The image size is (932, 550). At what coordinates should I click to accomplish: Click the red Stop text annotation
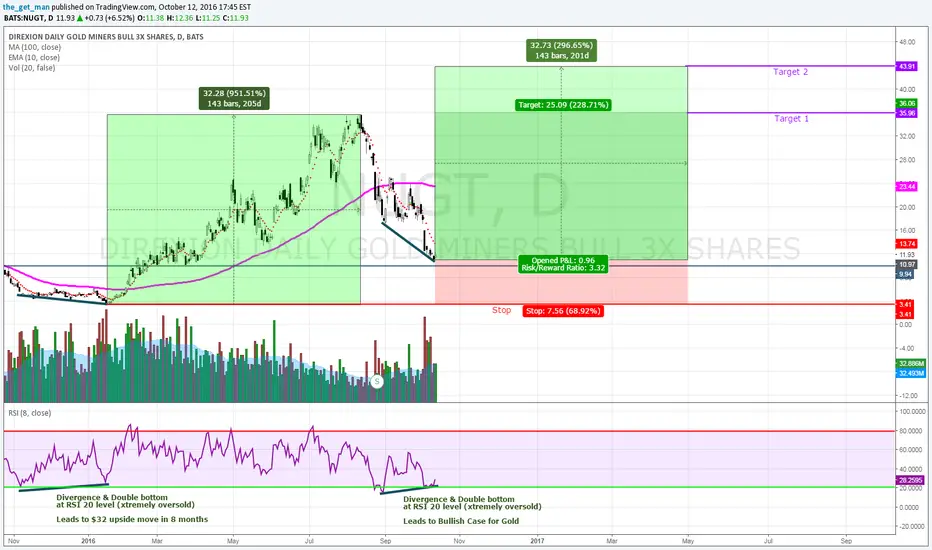(501, 310)
